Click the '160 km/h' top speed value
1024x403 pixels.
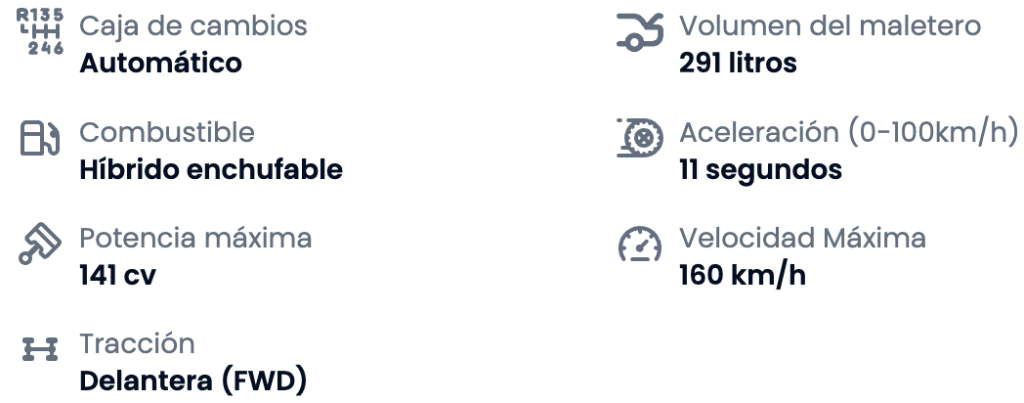741,276
